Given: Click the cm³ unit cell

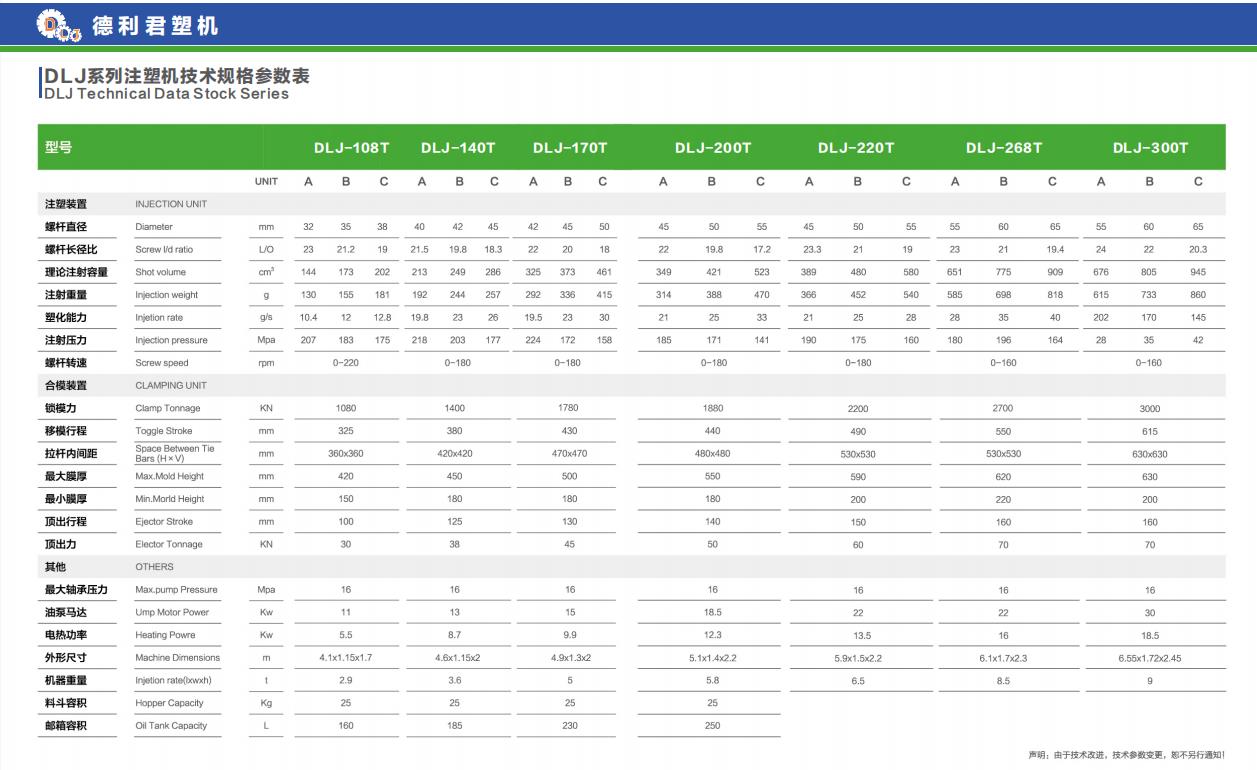Looking at the screenshot, I should (x=266, y=272).
